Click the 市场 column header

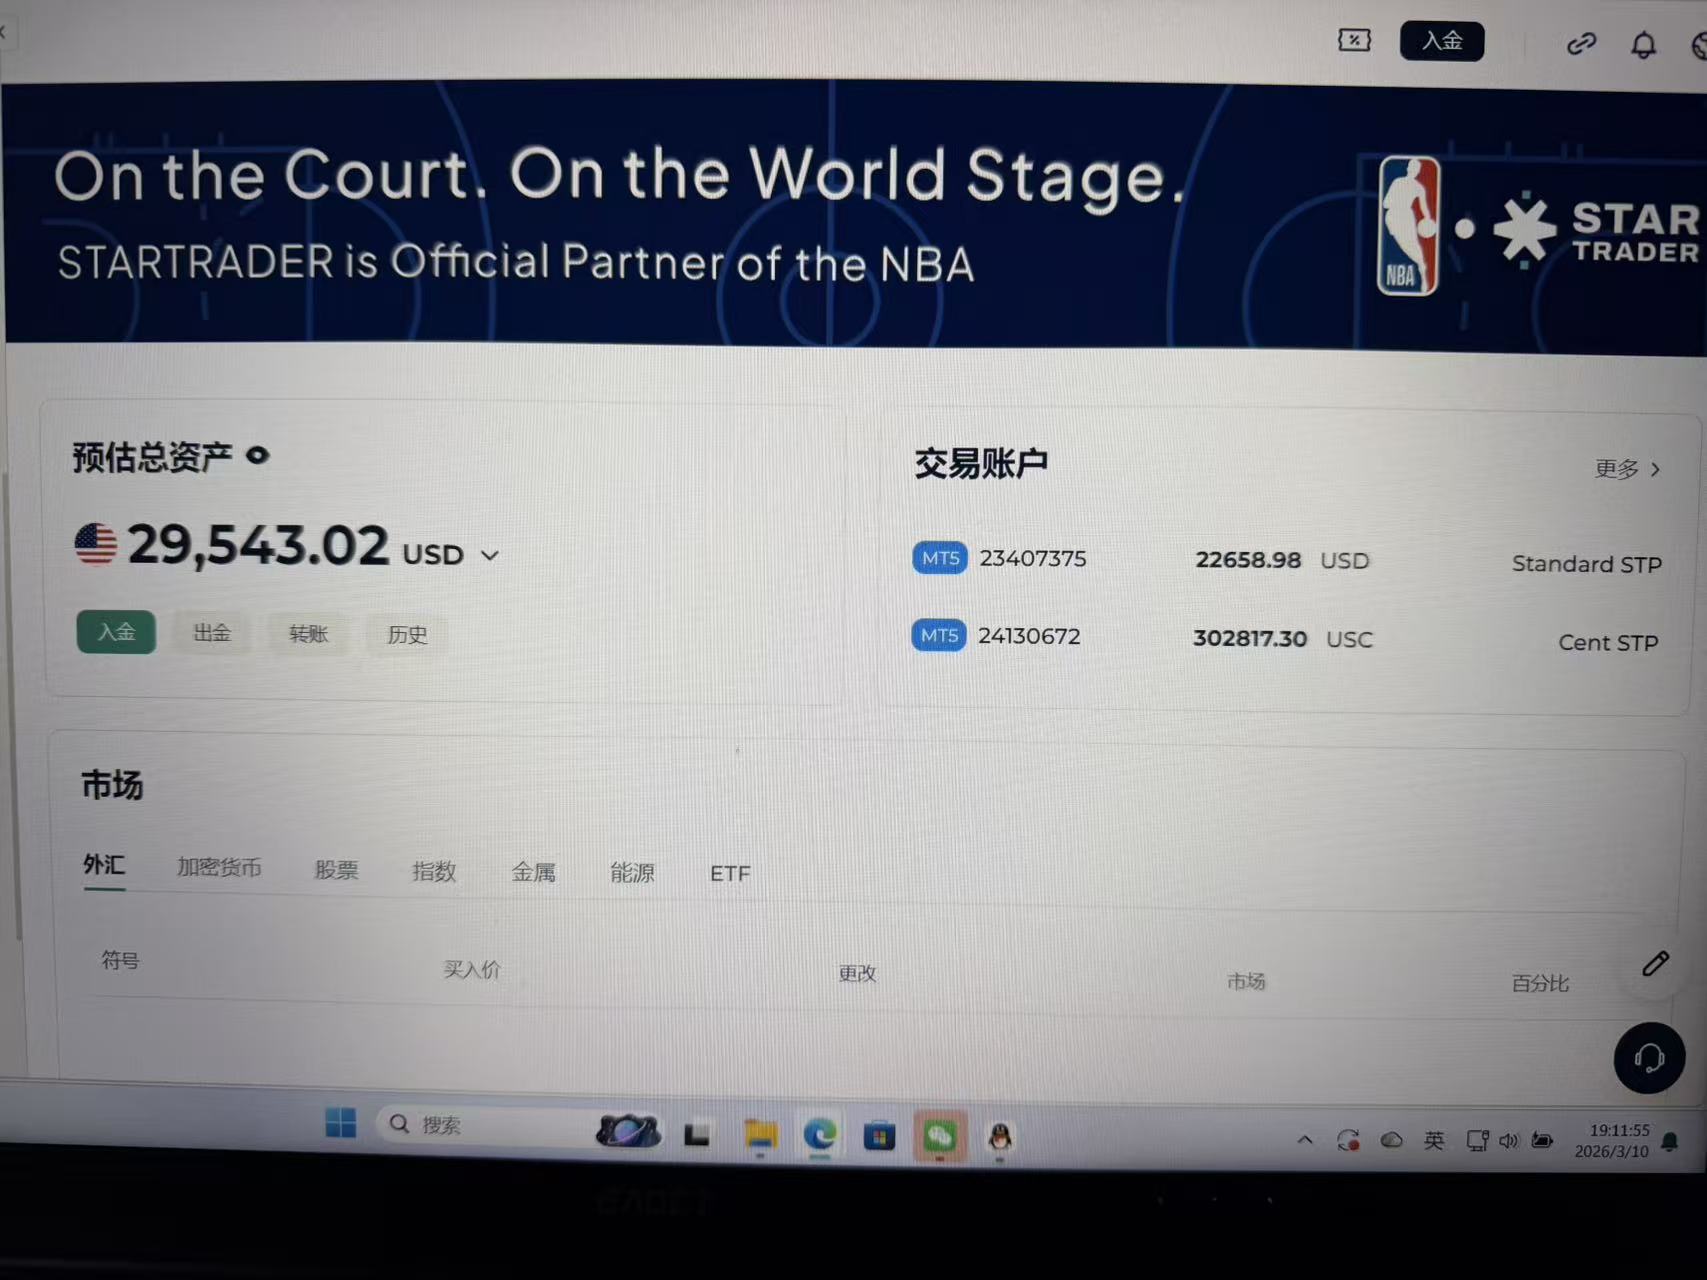click(x=1246, y=981)
